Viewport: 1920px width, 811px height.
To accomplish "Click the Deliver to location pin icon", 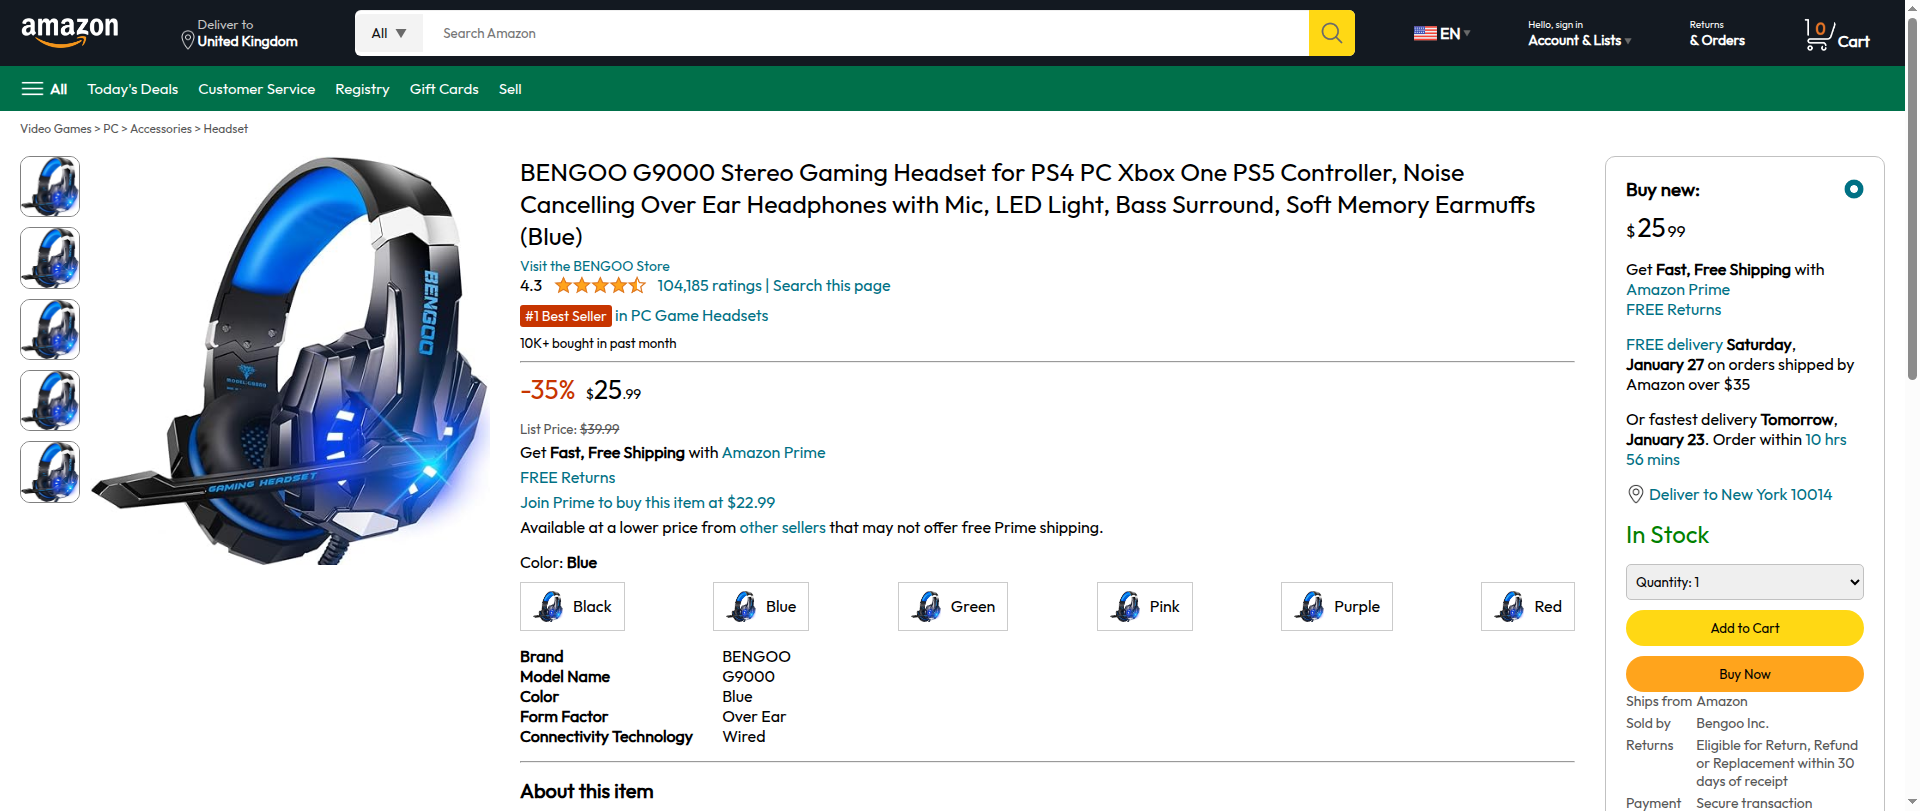I will point(187,40).
